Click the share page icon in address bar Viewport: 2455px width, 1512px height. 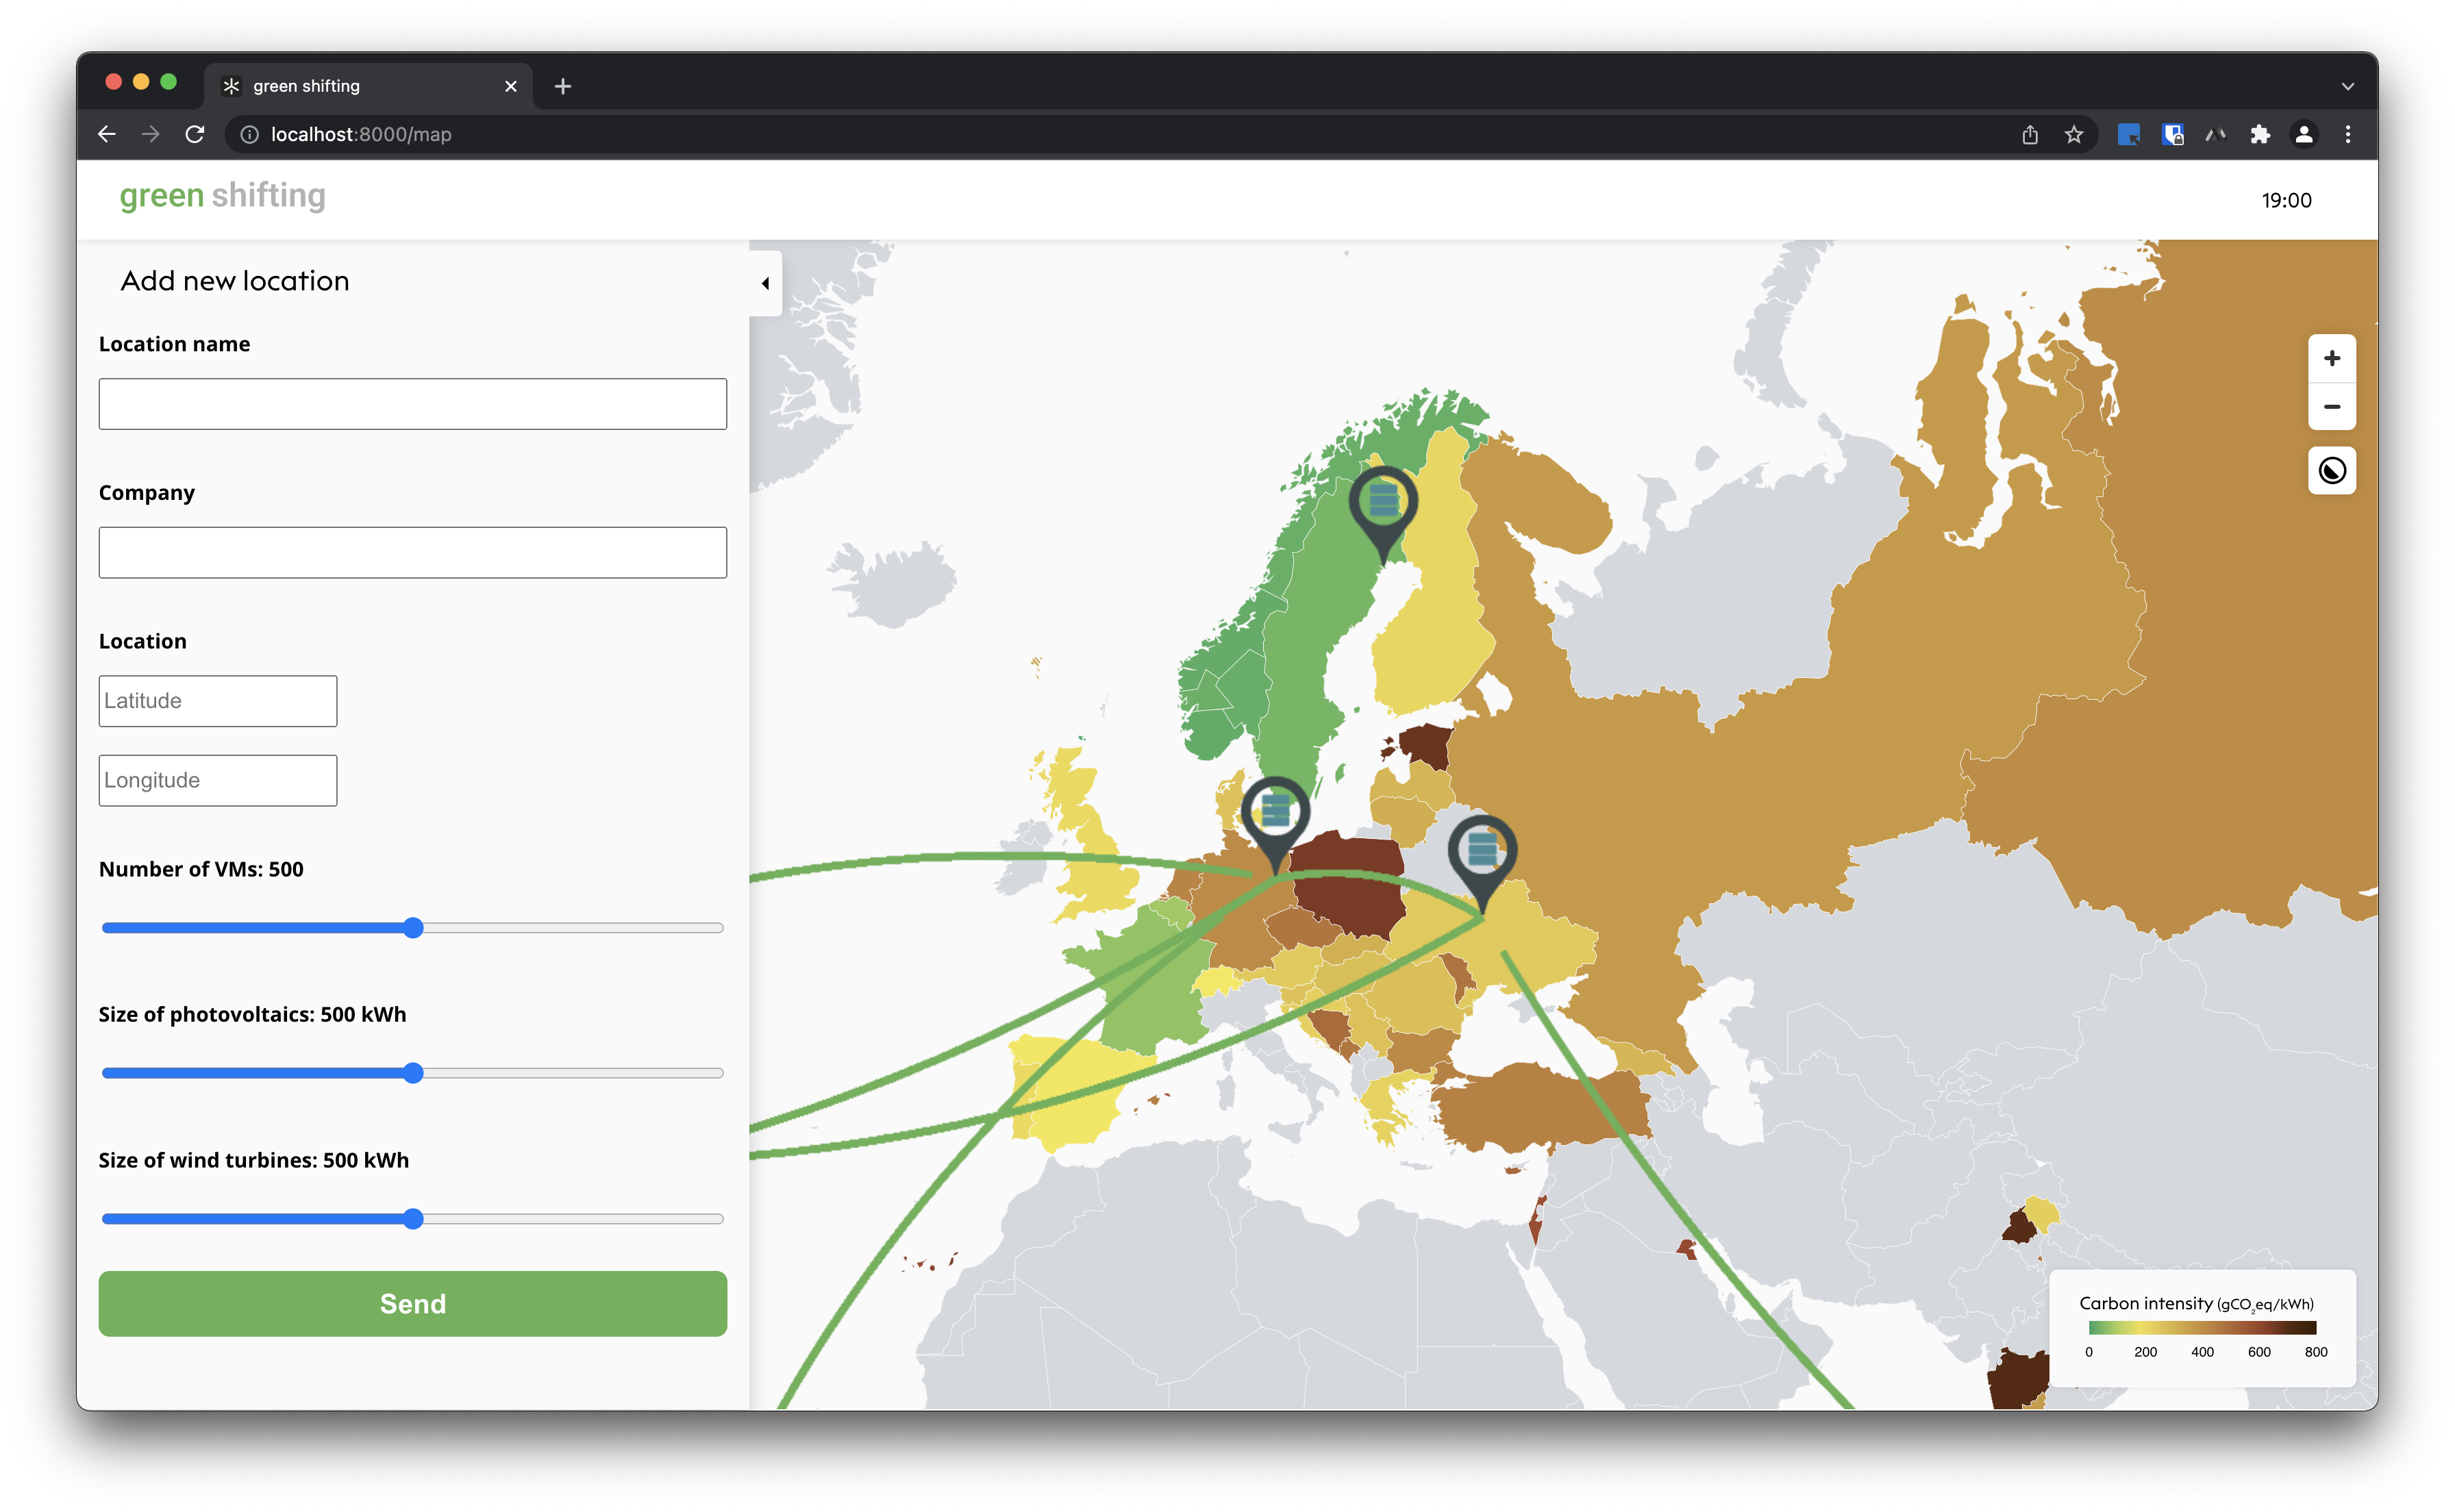coord(2029,134)
